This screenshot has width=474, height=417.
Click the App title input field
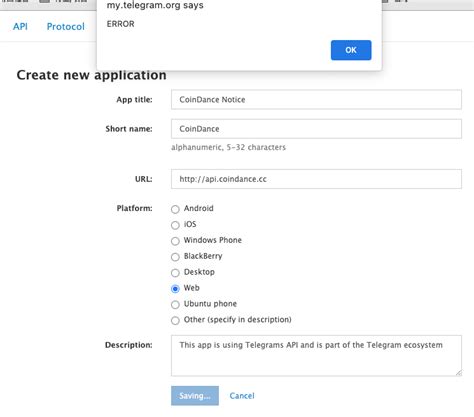(x=316, y=99)
